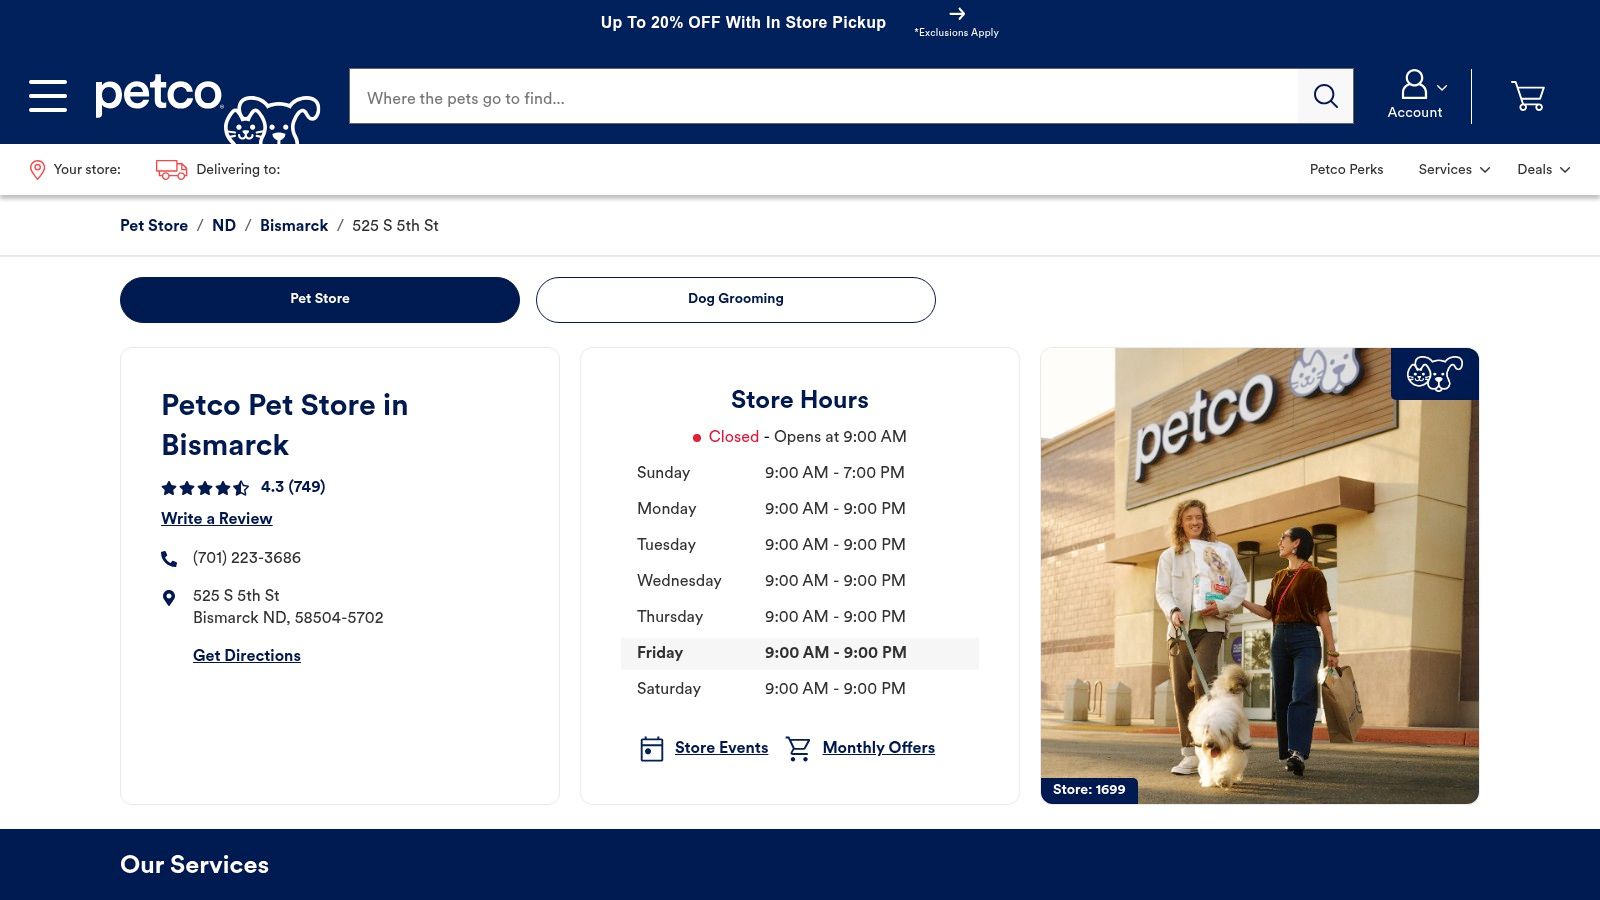Image resolution: width=1600 pixels, height=900 pixels.
Task: Open Write a Review link
Action: (x=217, y=518)
